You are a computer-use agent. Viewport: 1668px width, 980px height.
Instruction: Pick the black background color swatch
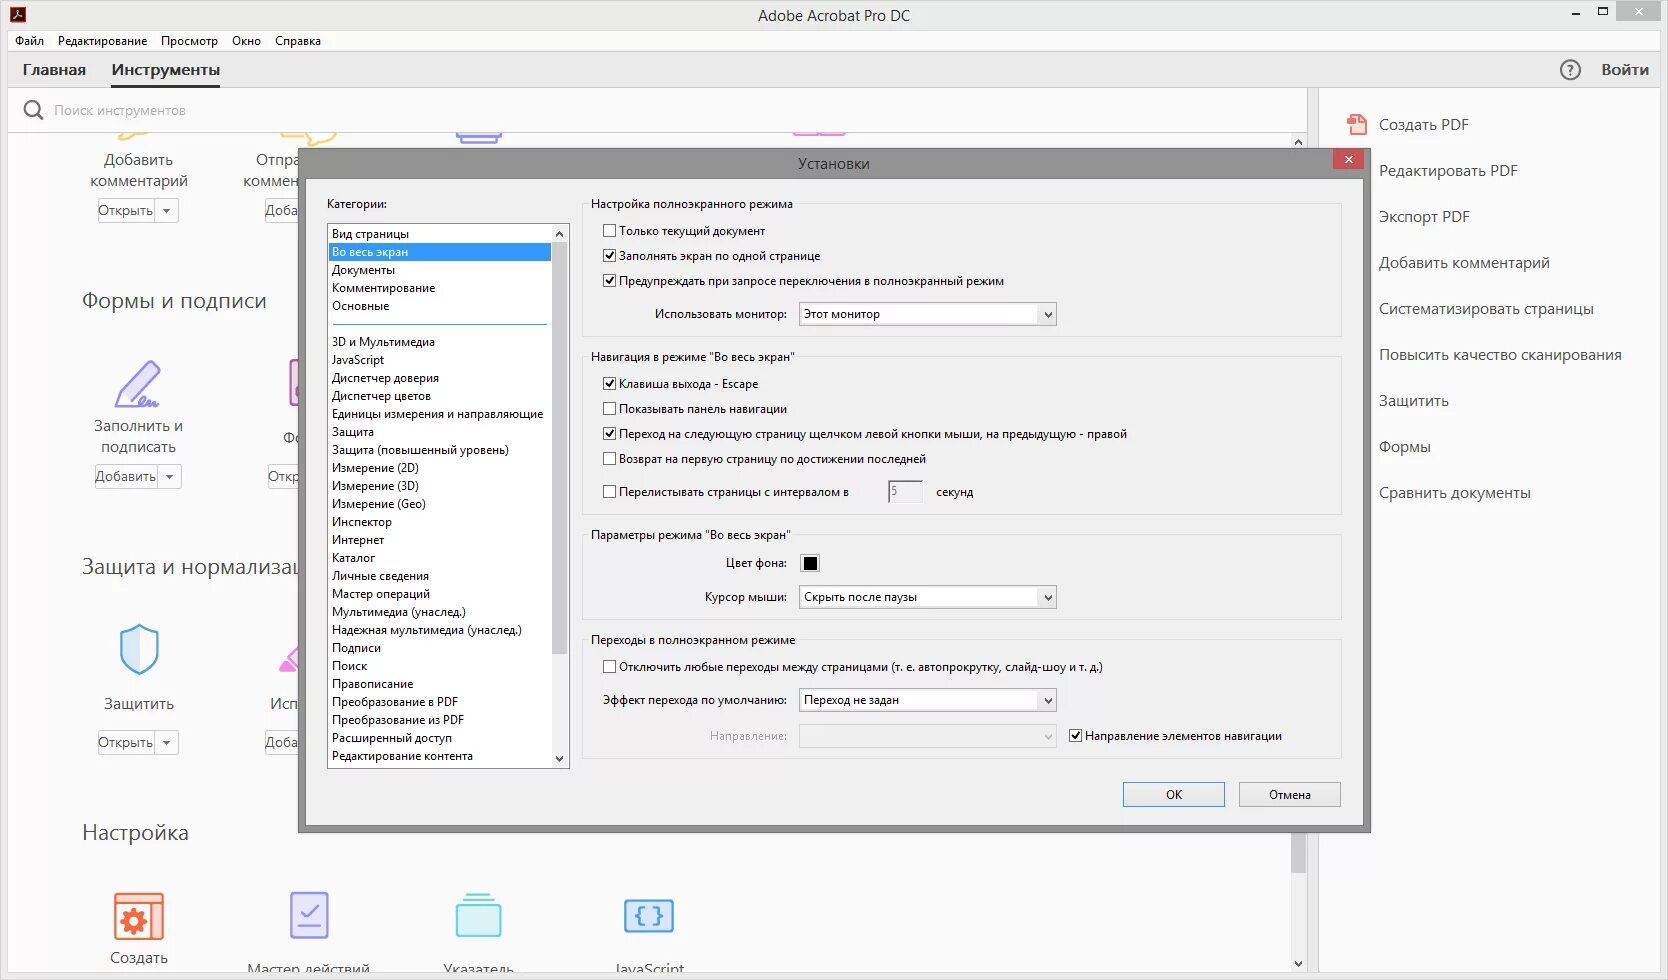[810, 563]
